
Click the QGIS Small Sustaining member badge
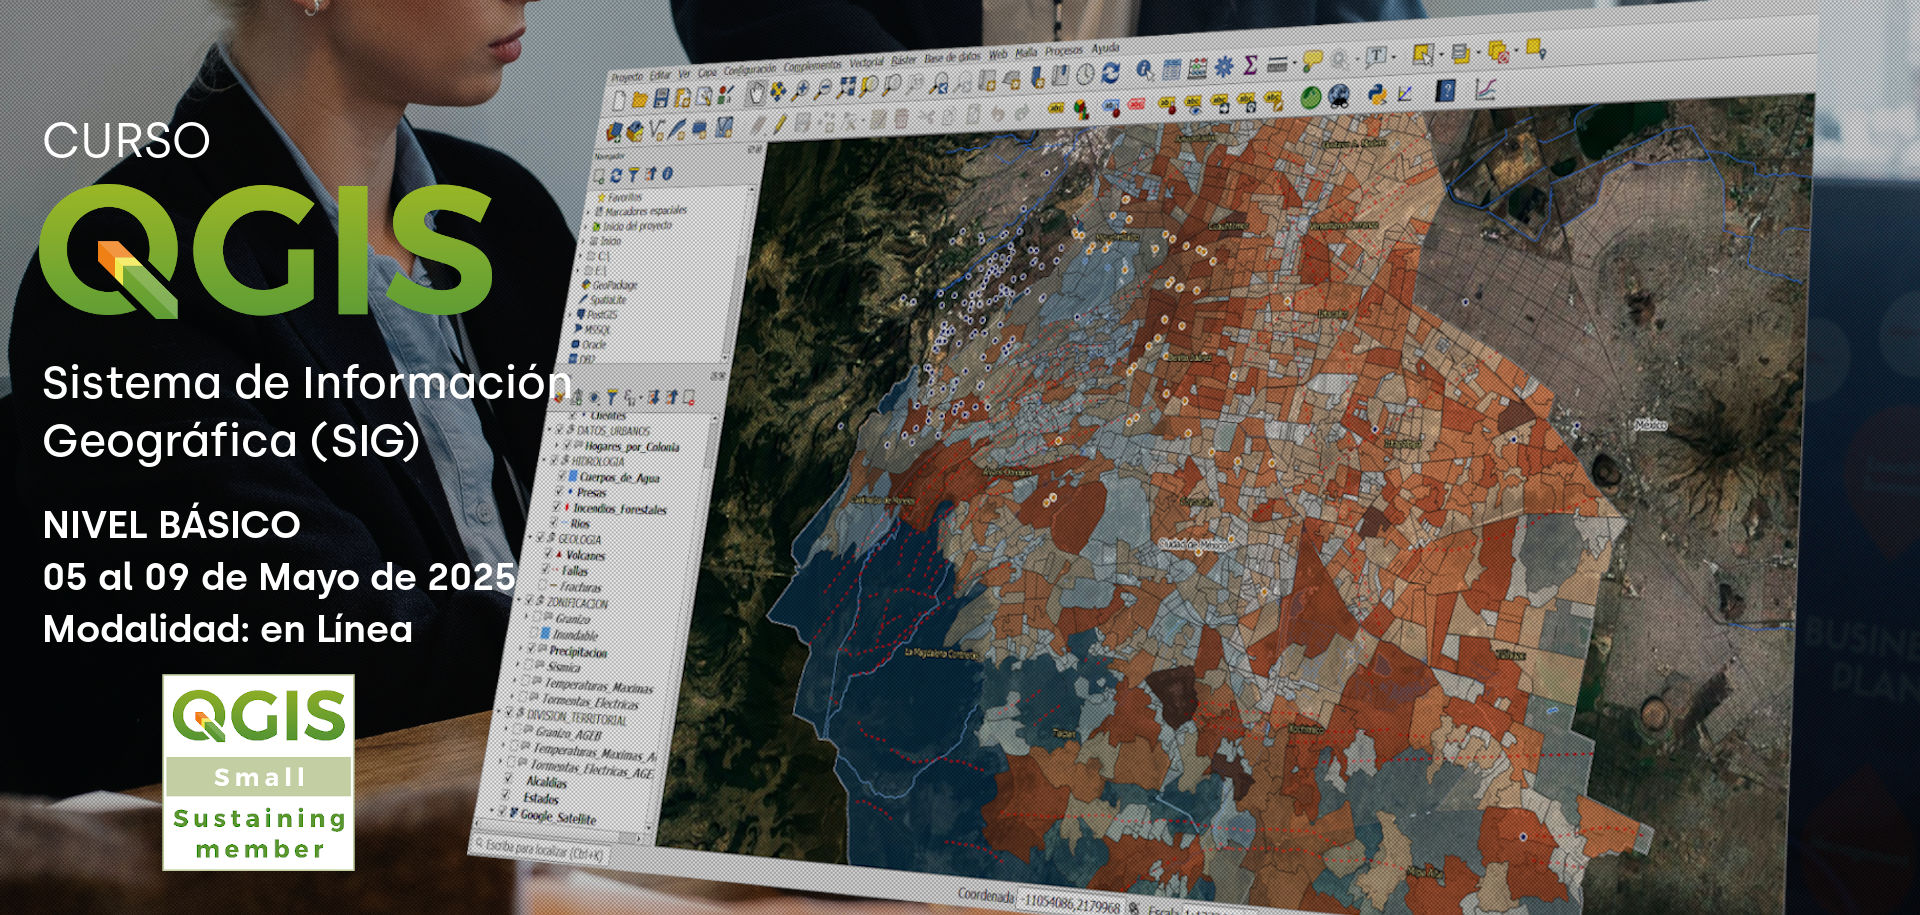pos(259,772)
